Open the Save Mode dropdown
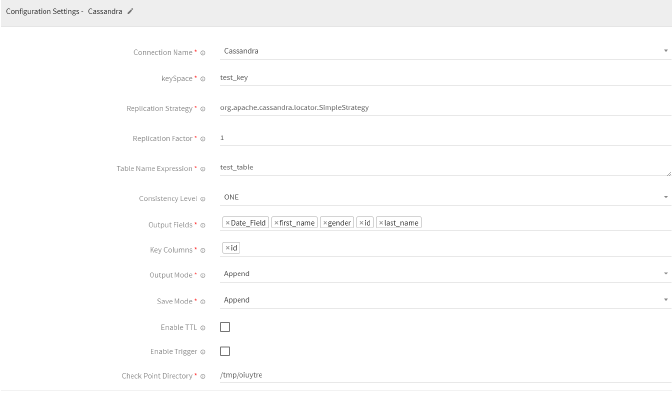This screenshot has width=672, height=394. pyautogui.click(x=445, y=300)
